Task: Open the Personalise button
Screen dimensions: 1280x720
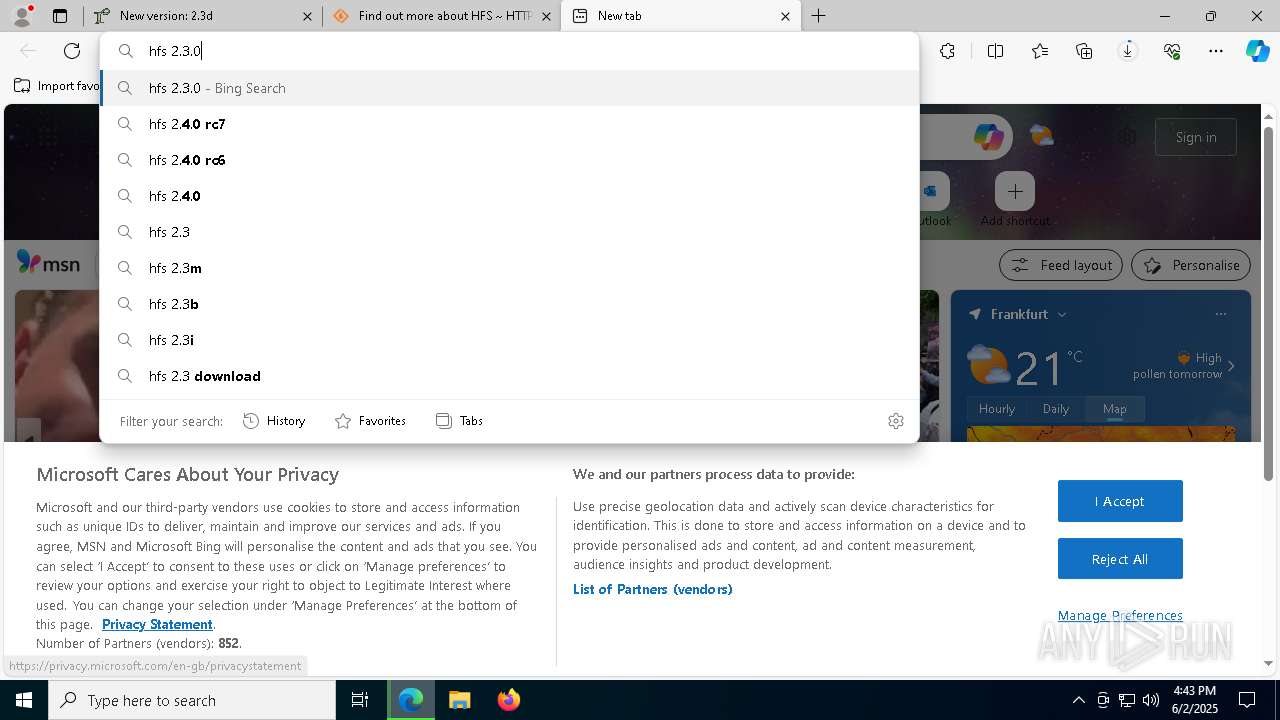Action: 1191,265
